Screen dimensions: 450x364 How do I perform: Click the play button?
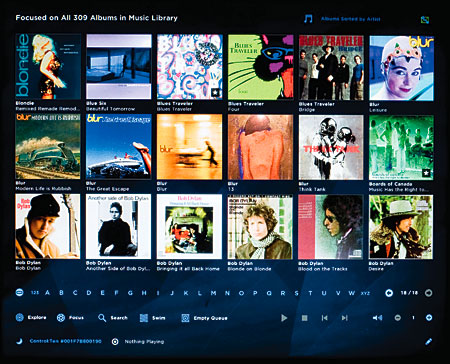click(284, 318)
